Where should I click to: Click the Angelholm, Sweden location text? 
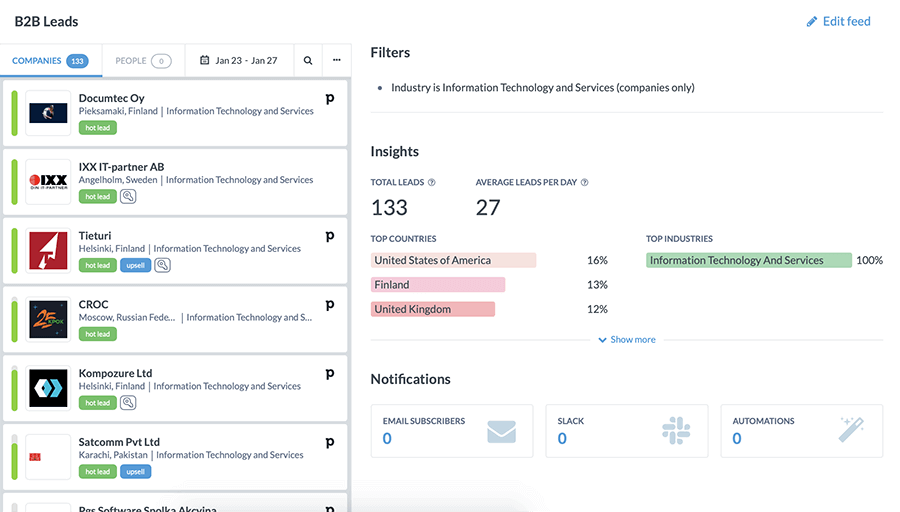118,180
